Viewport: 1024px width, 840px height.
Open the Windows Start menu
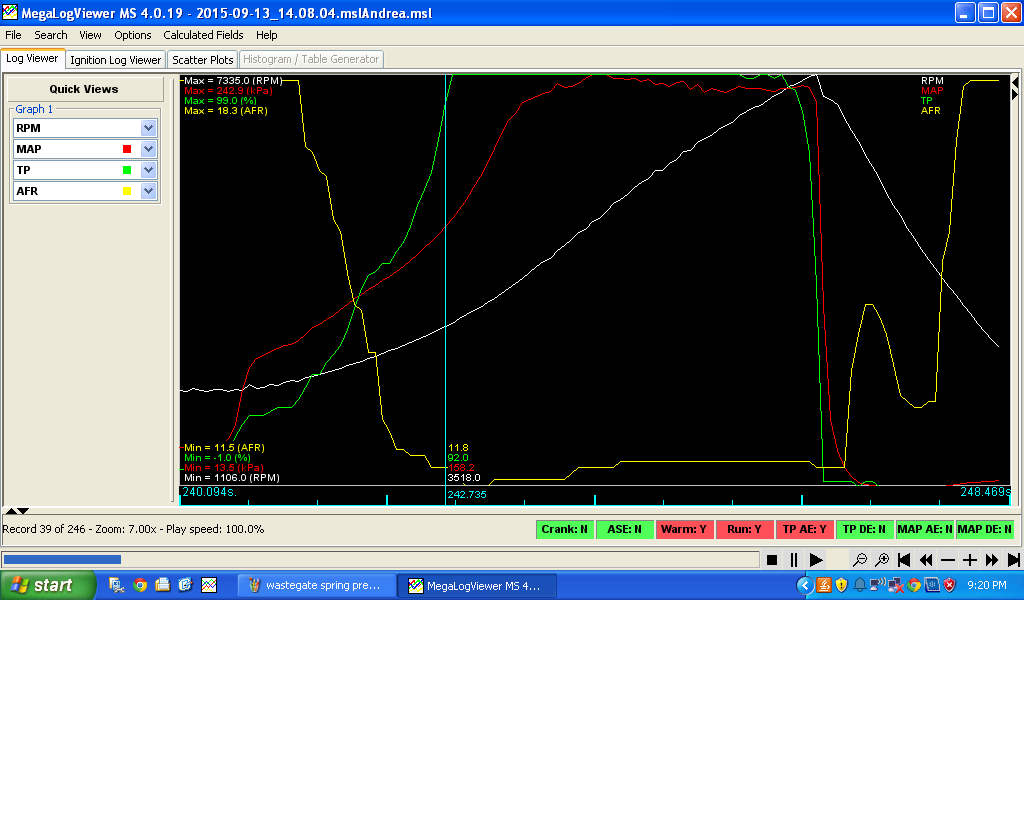tap(47, 586)
